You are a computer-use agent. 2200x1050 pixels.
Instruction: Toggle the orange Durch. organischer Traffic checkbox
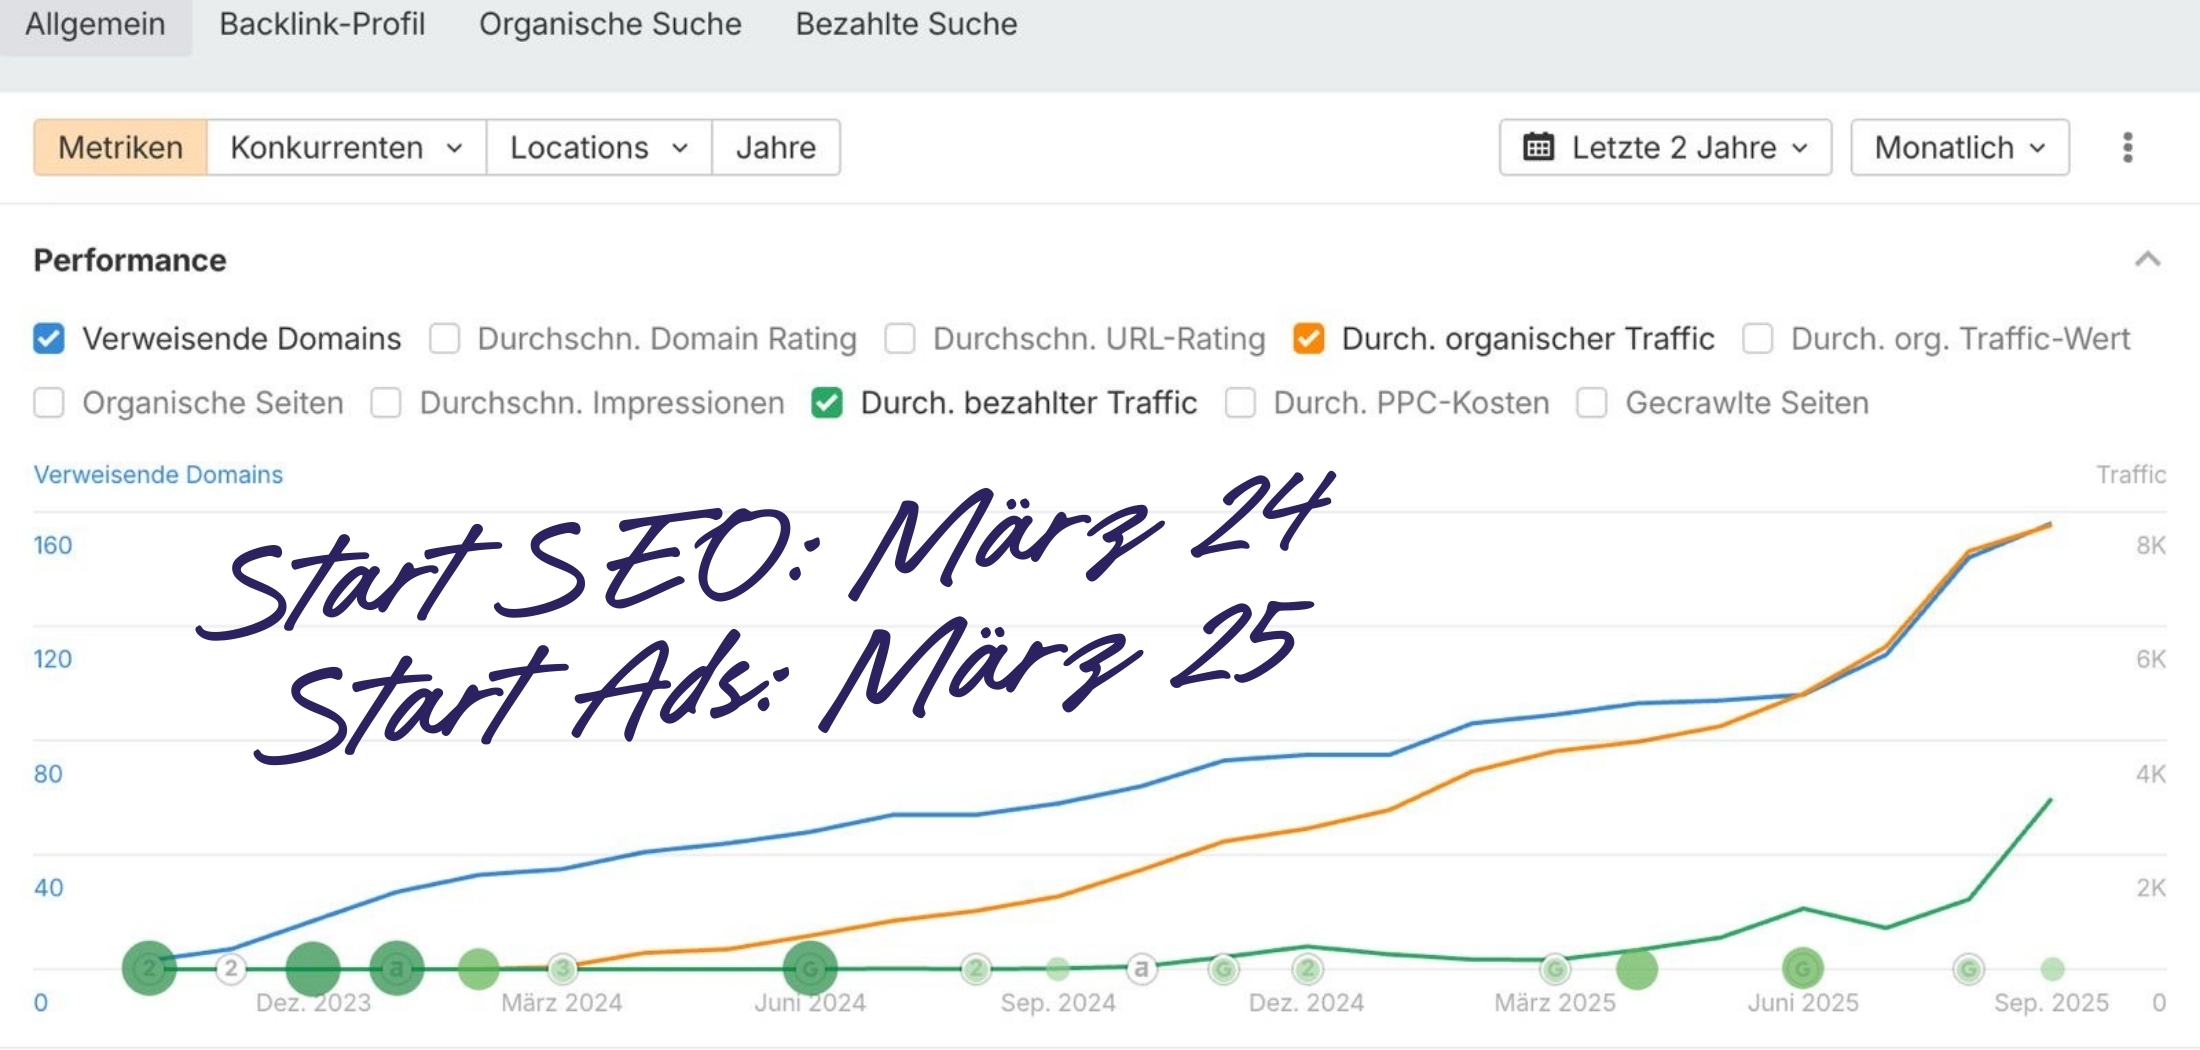[x=1308, y=339]
